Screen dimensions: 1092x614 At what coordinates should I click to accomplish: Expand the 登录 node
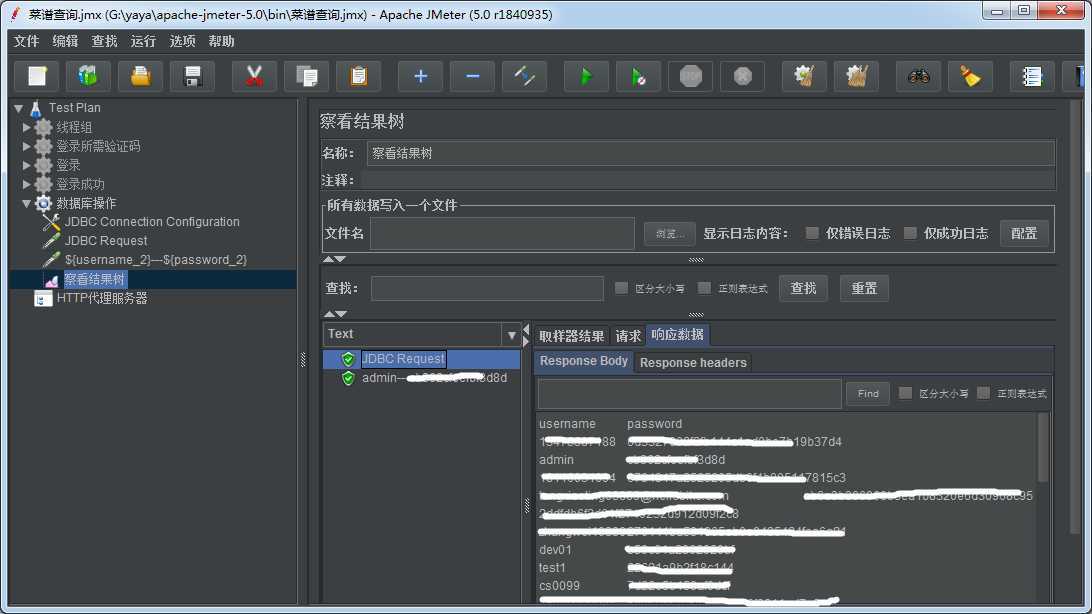tap(26, 165)
